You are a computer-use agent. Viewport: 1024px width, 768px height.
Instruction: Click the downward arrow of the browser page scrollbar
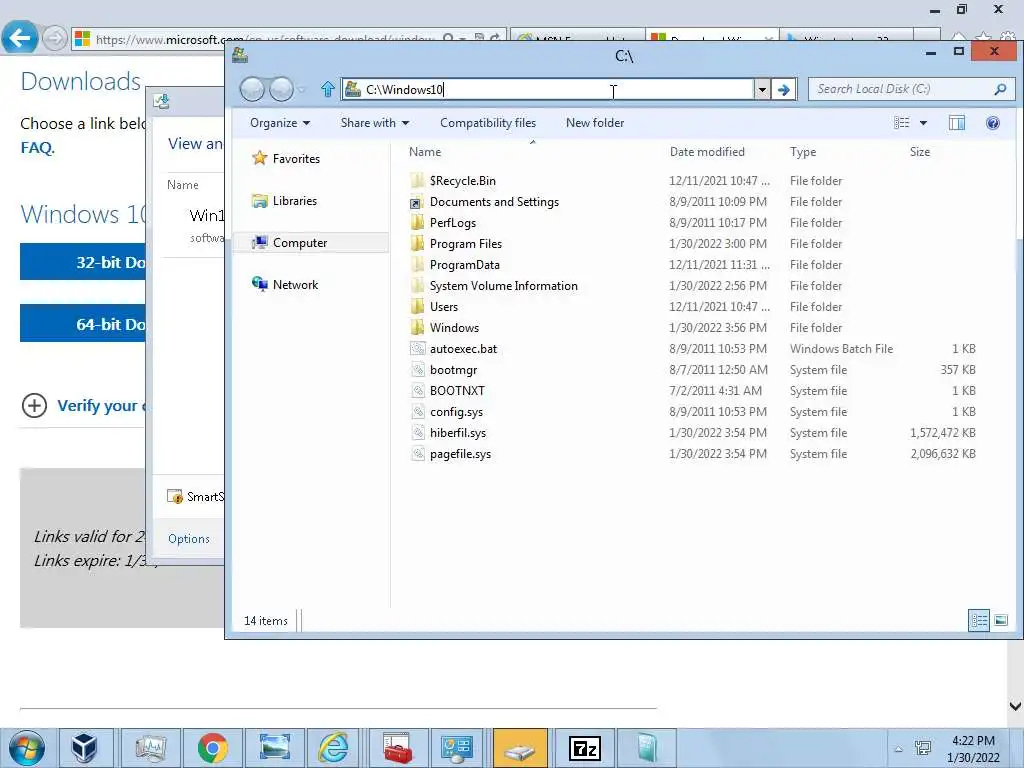[x=1015, y=706]
